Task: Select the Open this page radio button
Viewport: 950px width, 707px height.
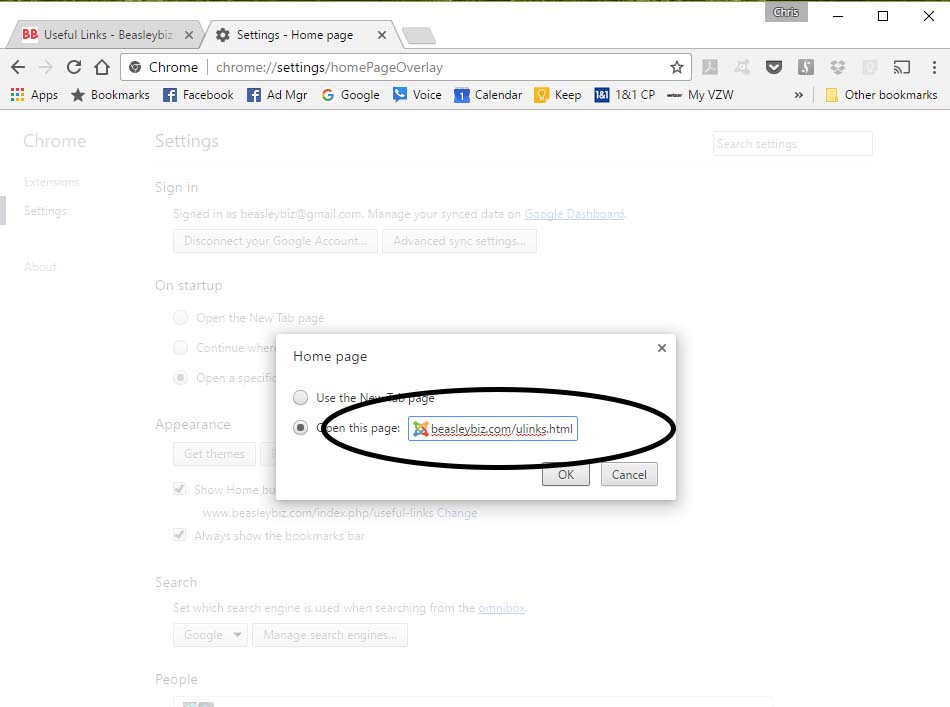Action: (x=300, y=427)
